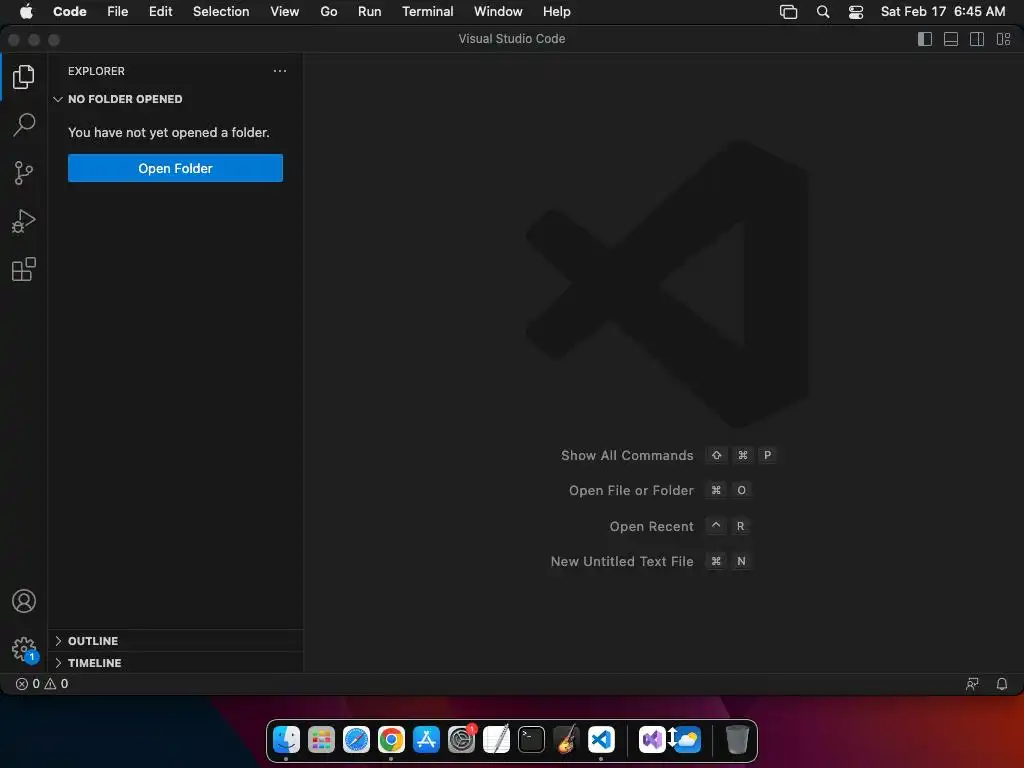
Task: Open the cloud app icon in Dock
Action: (x=686, y=739)
